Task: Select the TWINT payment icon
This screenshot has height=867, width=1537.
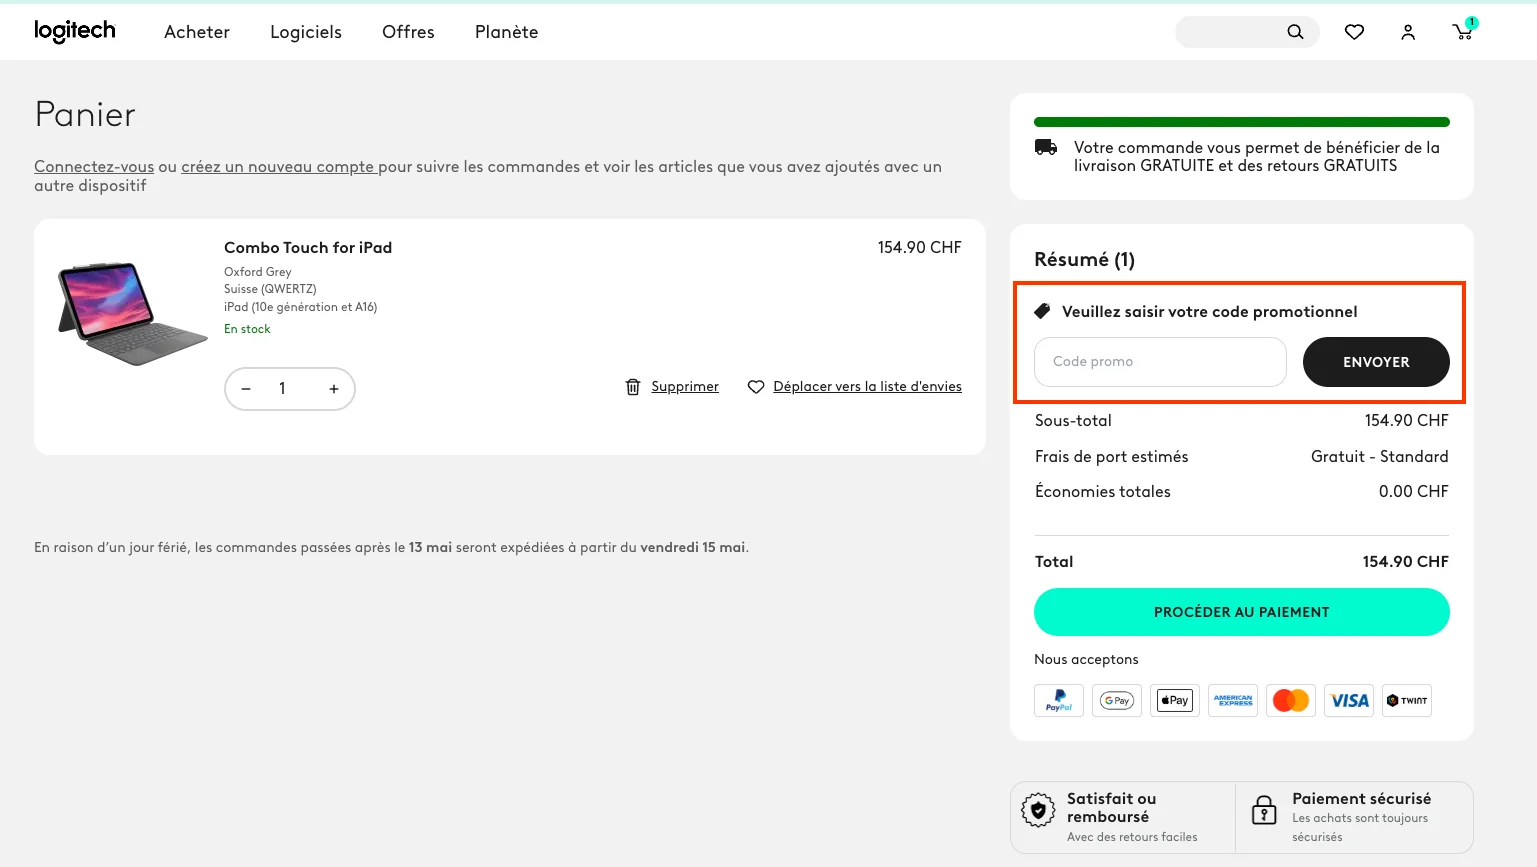Action: pos(1407,700)
